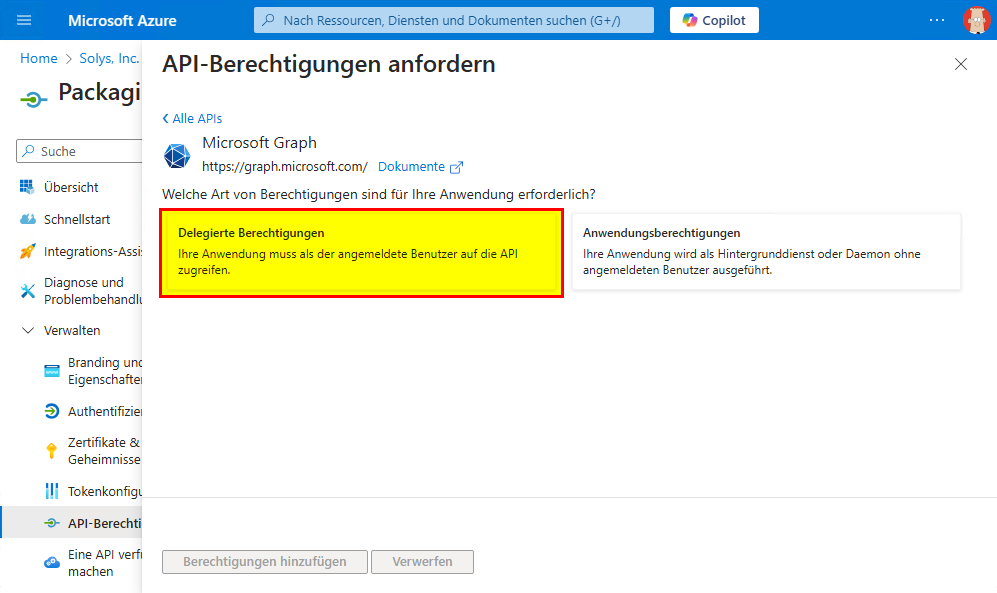Open the user account avatar
Viewport: 997px width, 593px height.
(x=975, y=20)
